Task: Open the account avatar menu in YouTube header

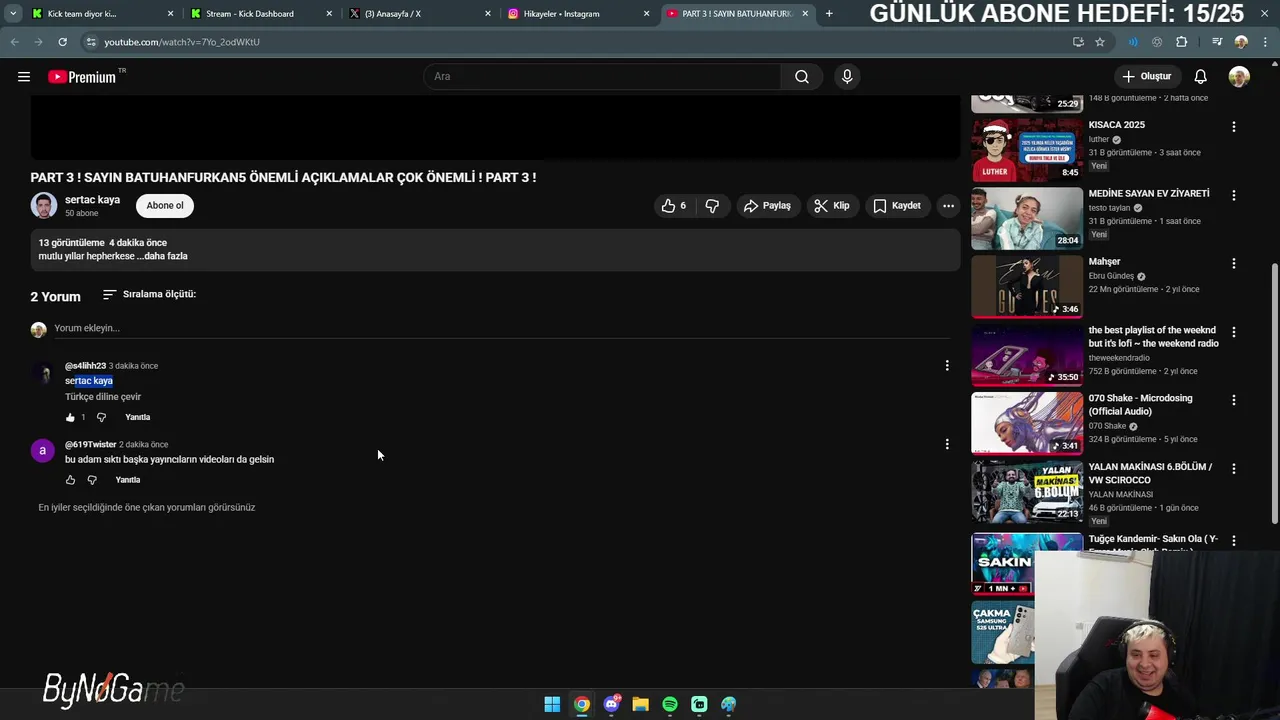Action: point(1239,77)
